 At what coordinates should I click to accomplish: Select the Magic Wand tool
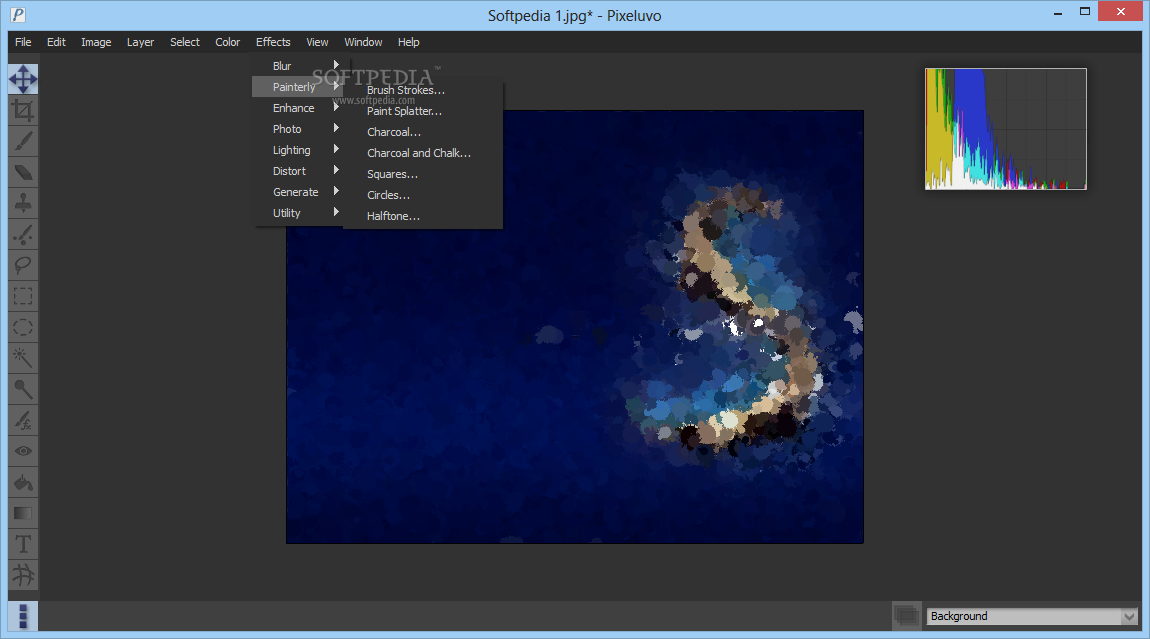(x=23, y=358)
